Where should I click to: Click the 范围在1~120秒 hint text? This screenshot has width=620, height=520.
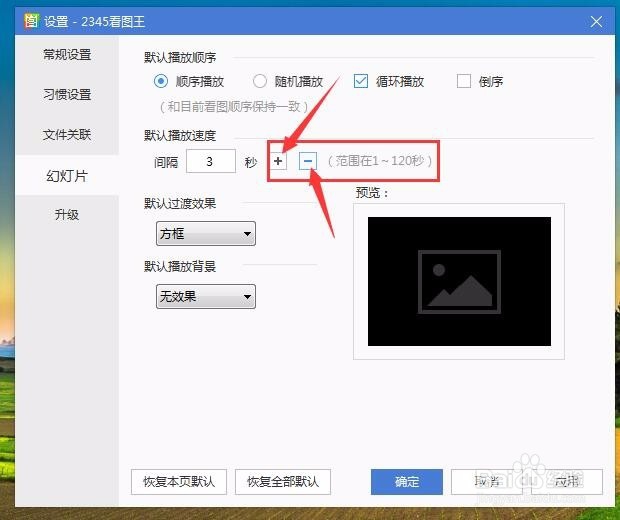pyautogui.click(x=380, y=161)
